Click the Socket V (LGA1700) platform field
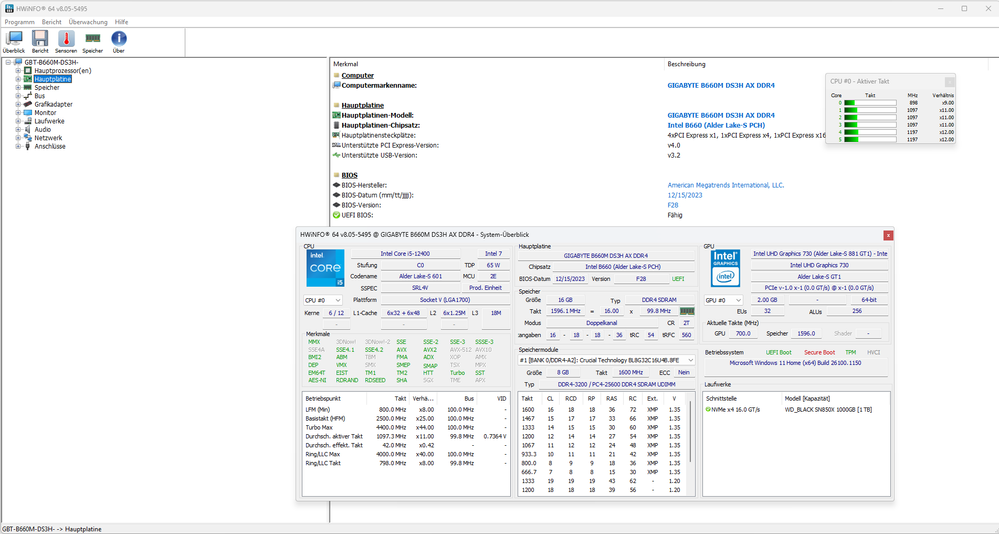This screenshot has width=999, height=534. click(x=445, y=299)
